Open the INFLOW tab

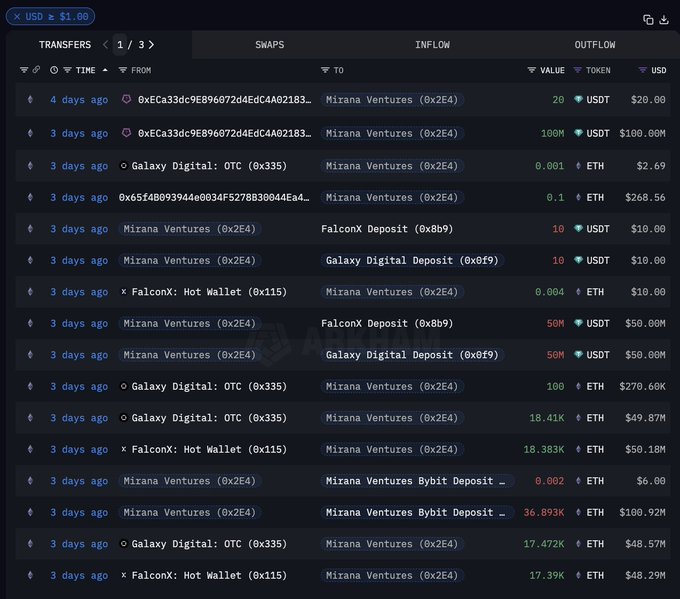click(x=432, y=45)
